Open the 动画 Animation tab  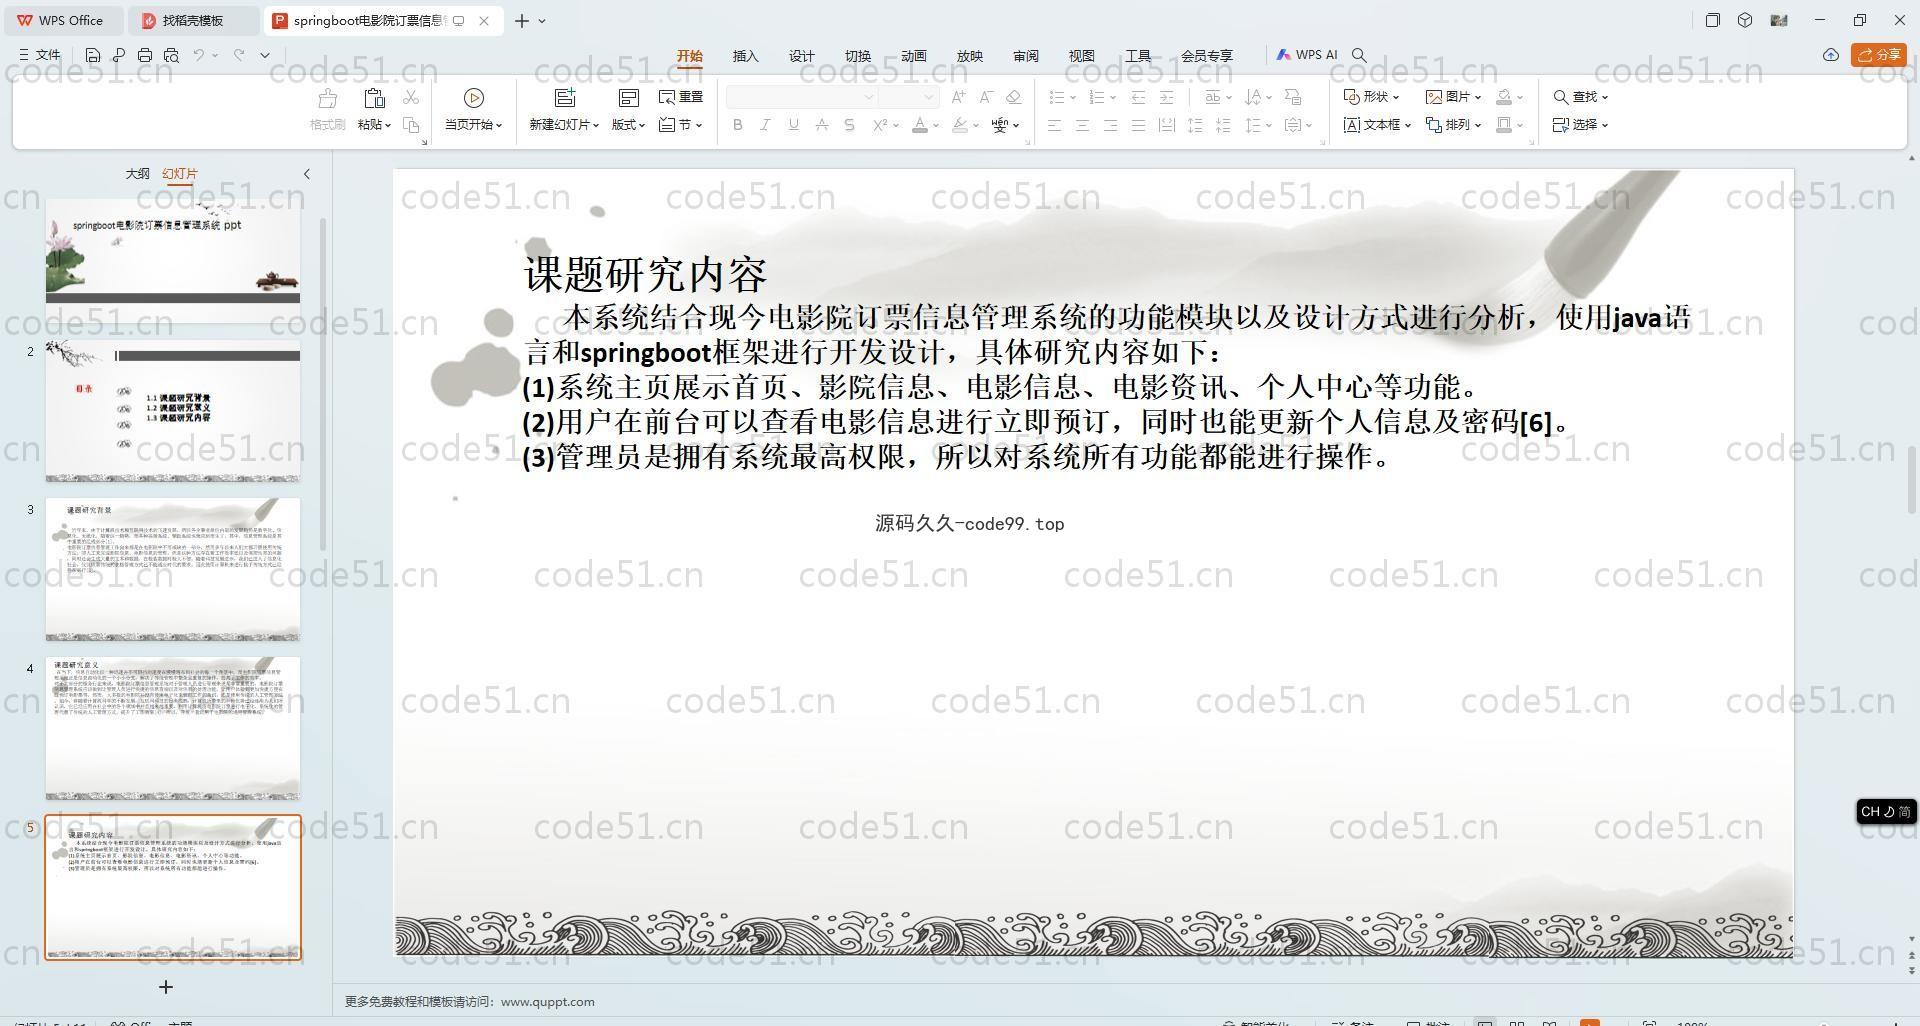(x=914, y=56)
